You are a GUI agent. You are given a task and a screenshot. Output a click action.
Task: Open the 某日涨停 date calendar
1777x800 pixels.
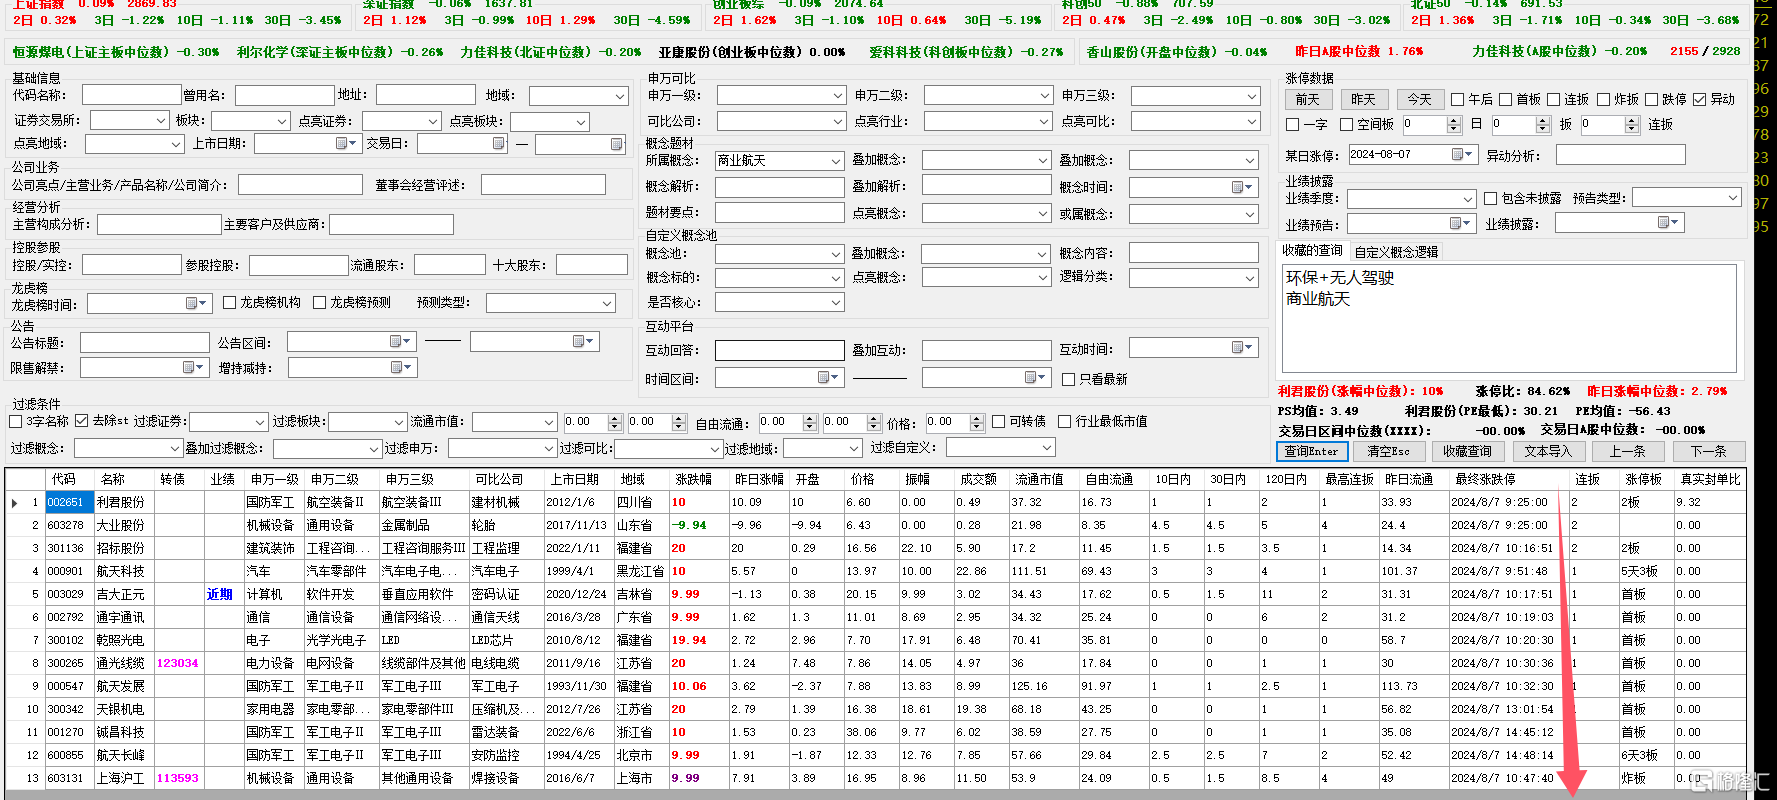pyautogui.click(x=1462, y=154)
